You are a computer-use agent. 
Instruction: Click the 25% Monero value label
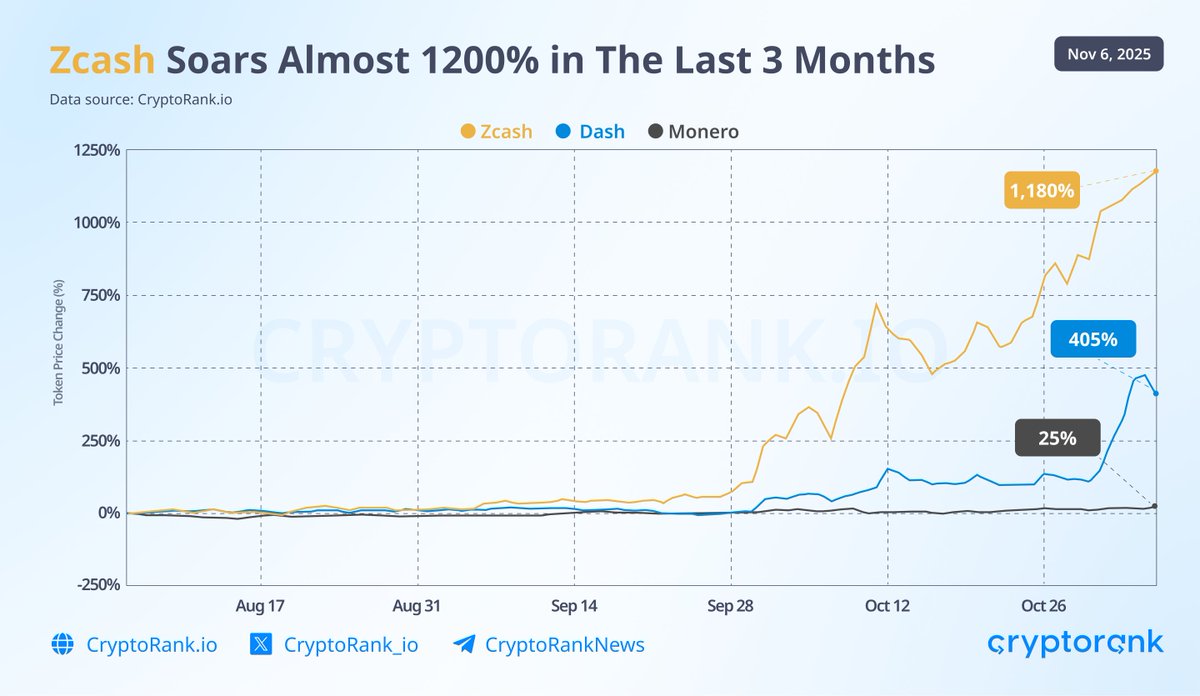pyautogui.click(x=1056, y=438)
